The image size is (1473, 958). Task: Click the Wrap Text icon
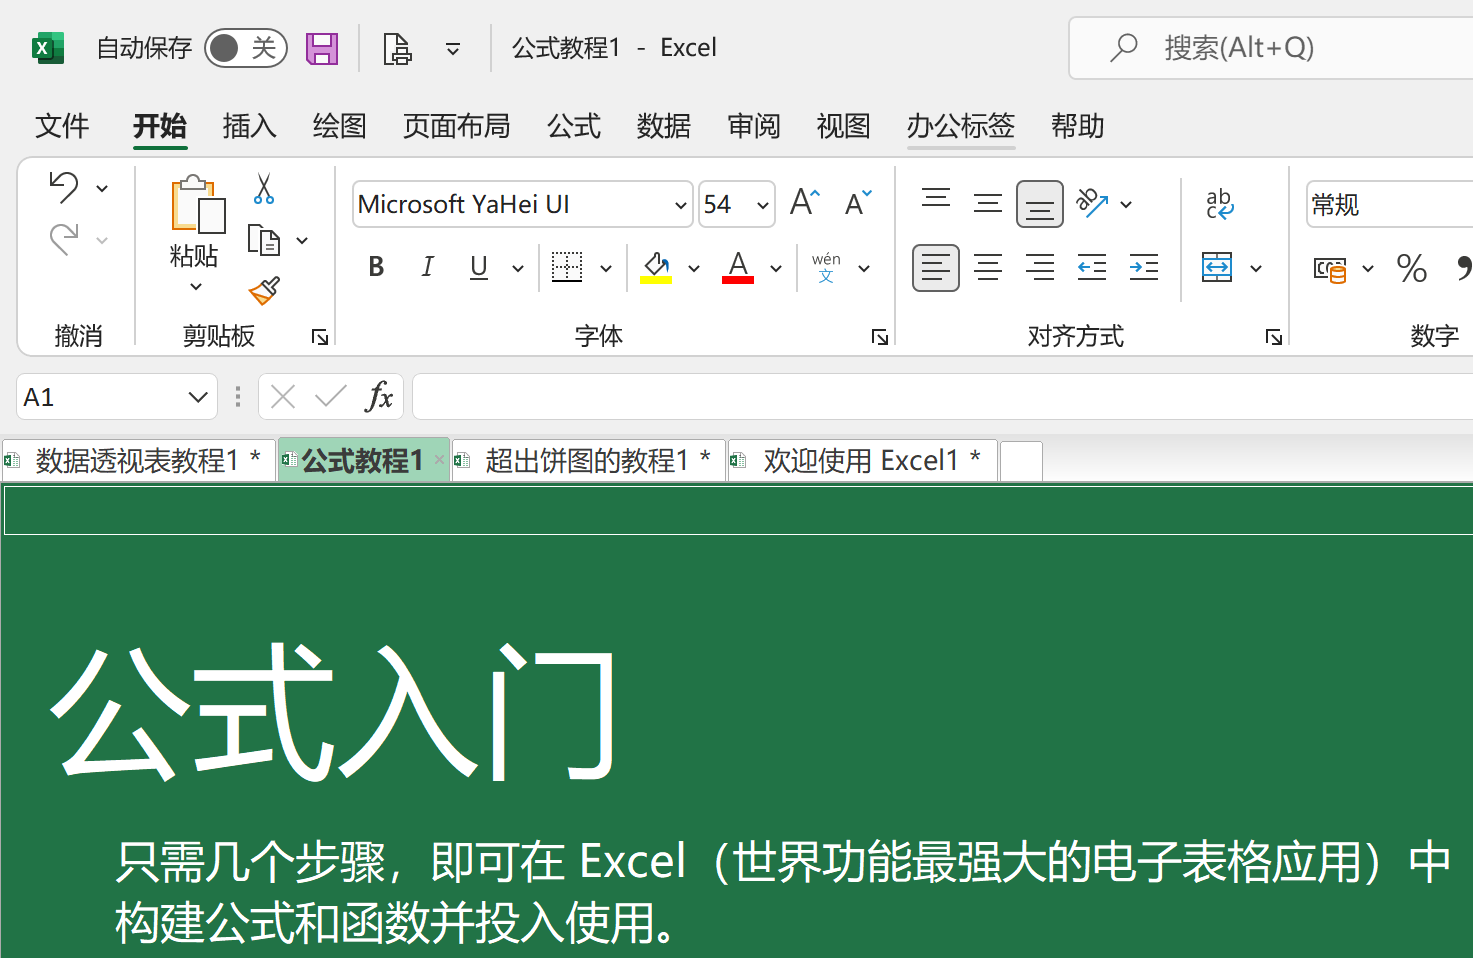[1220, 204]
